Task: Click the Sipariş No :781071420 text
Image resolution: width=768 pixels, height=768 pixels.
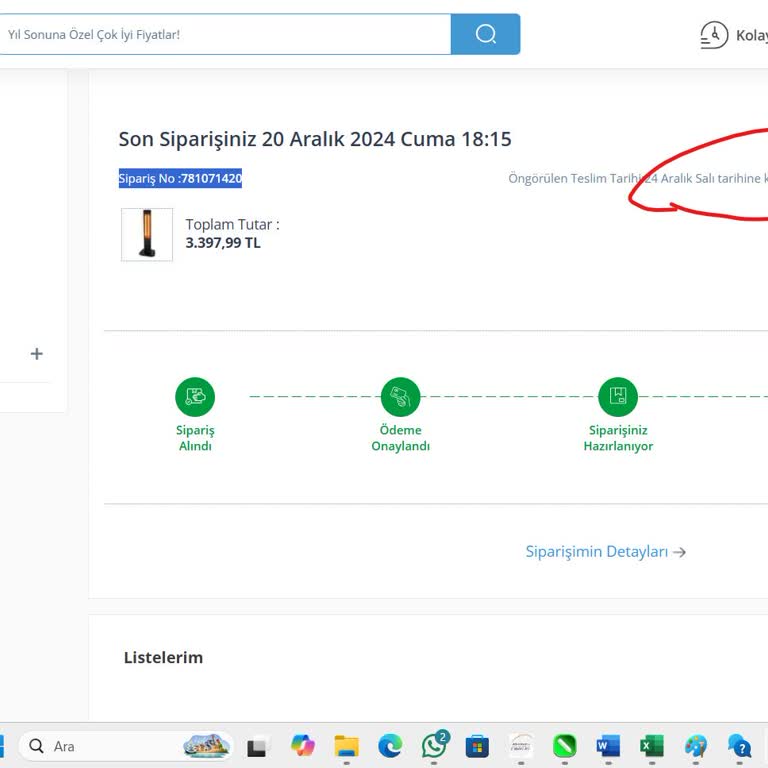Action: pyautogui.click(x=180, y=178)
